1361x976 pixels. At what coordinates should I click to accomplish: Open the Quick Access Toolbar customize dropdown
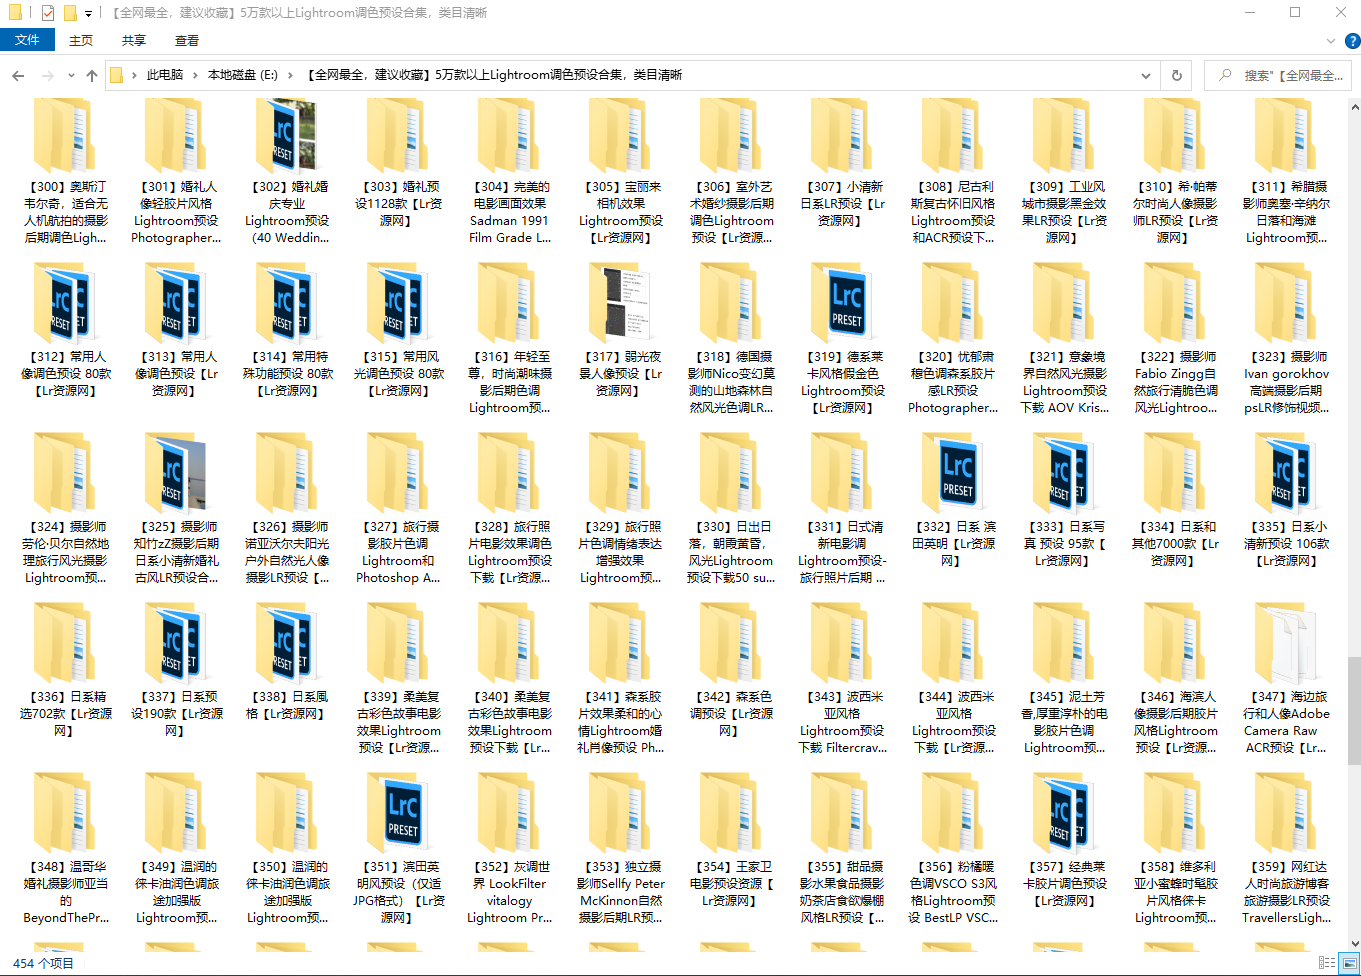click(88, 13)
